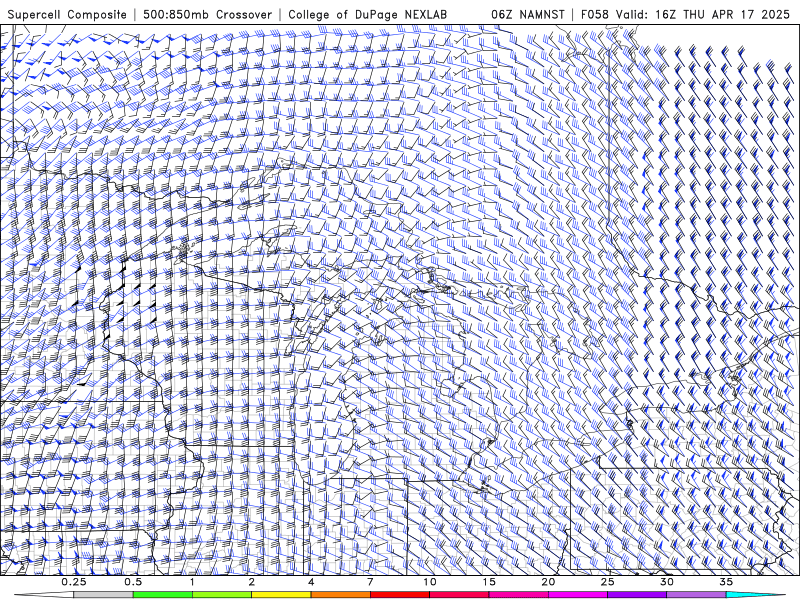Click the crimson 10–15 color bar segment
The image size is (800, 600).
point(459,595)
